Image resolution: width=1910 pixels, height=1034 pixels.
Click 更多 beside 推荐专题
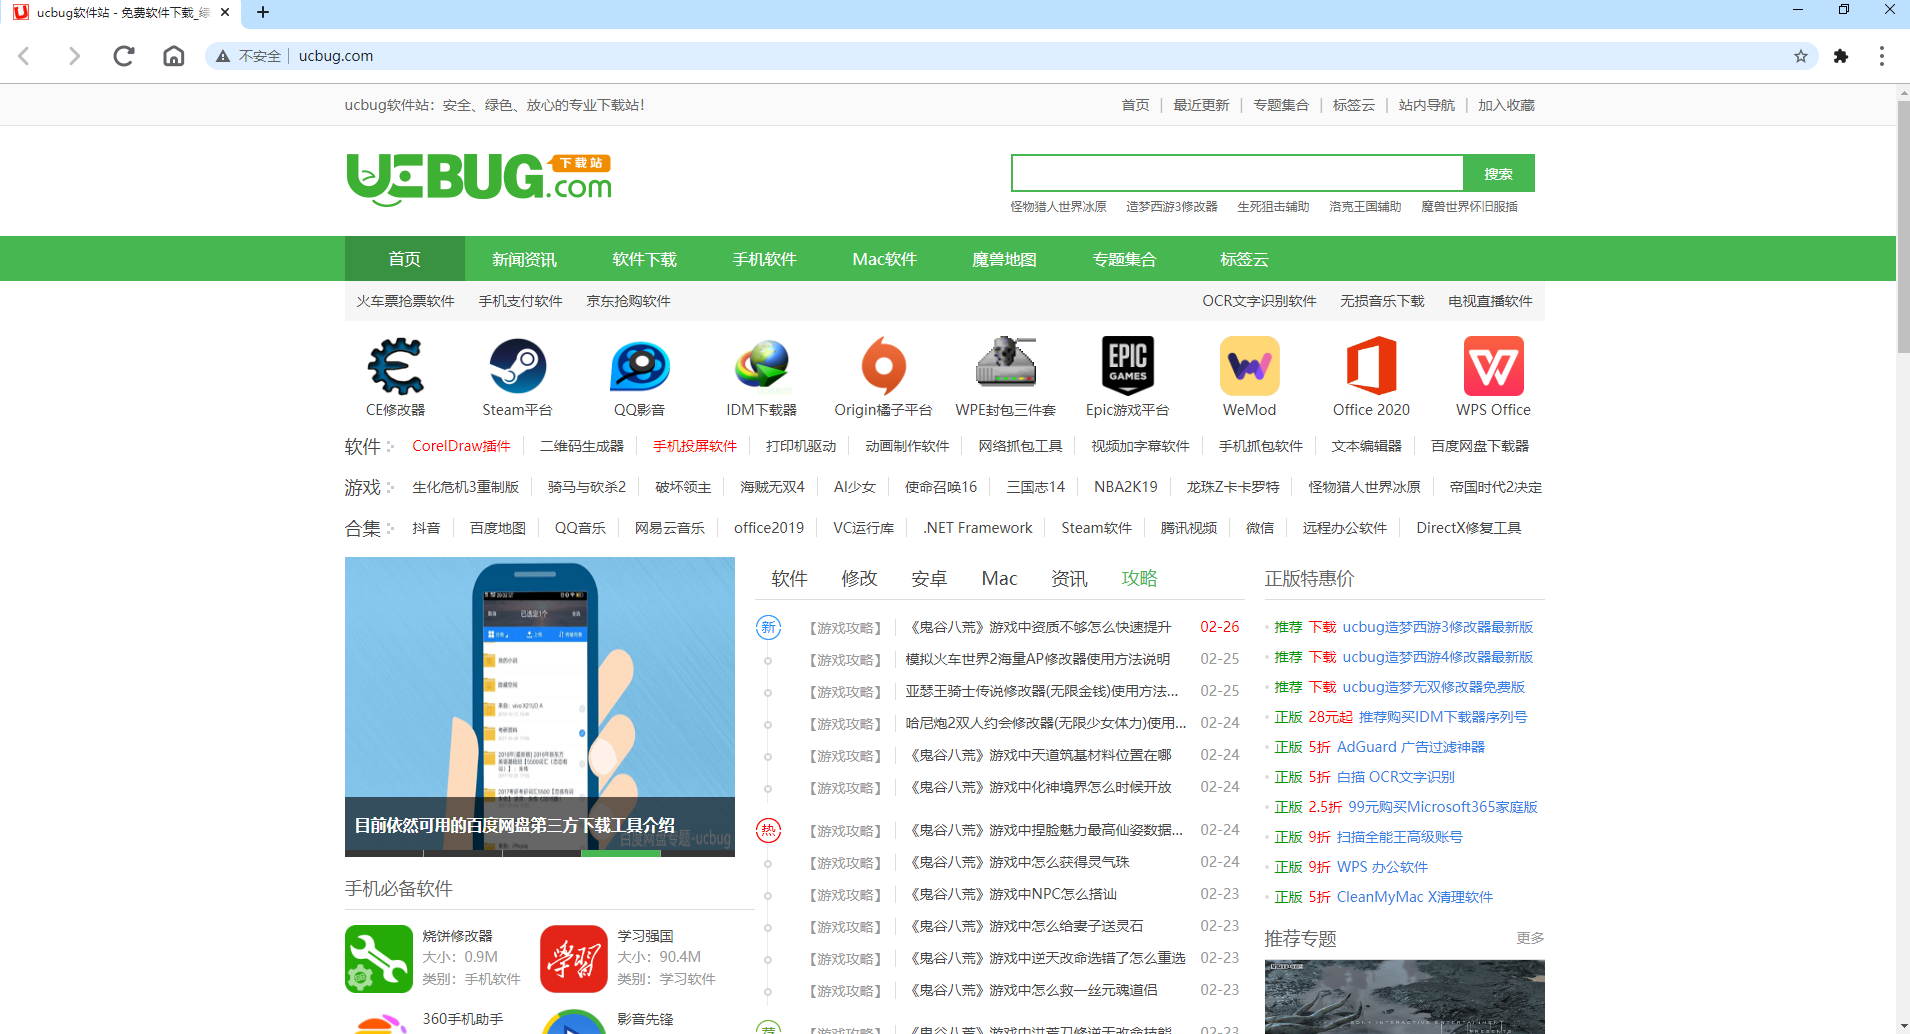1530,938
